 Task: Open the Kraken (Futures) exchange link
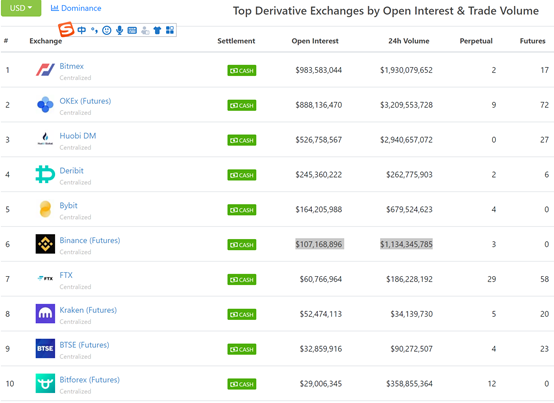(x=88, y=310)
